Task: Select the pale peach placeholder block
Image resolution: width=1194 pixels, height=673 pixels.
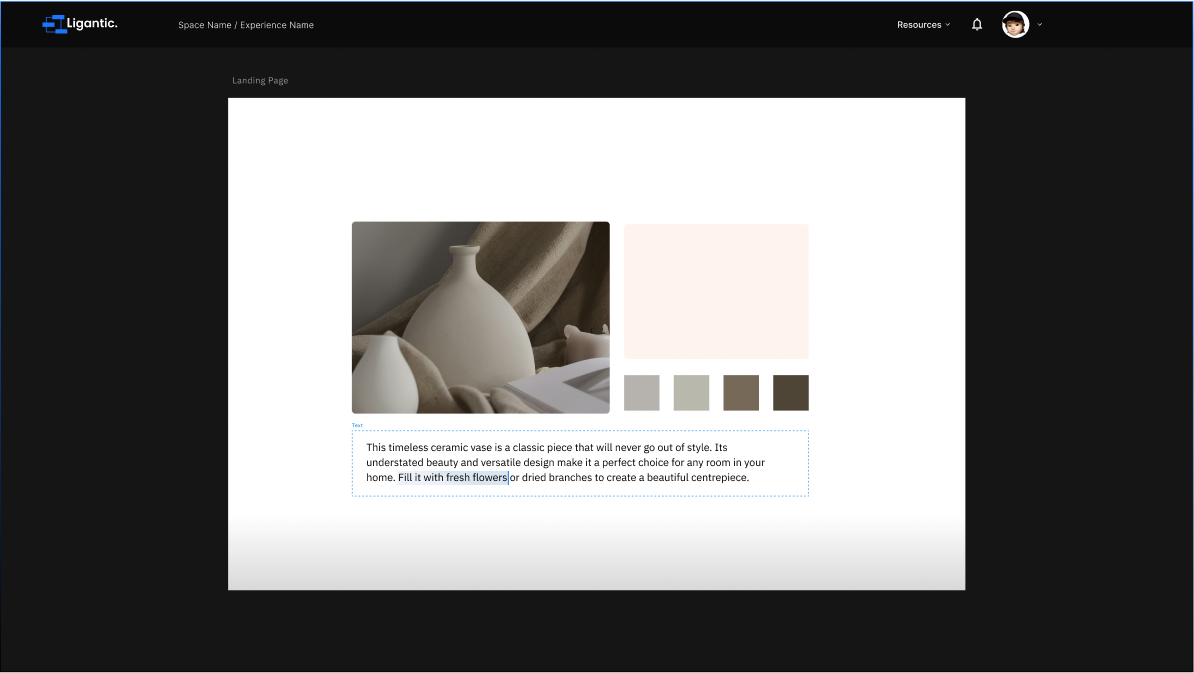Action: pyautogui.click(x=716, y=291)
